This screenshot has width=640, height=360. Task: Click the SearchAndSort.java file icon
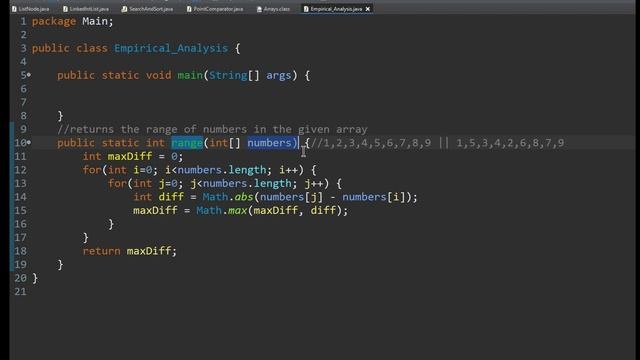point(124,9)
